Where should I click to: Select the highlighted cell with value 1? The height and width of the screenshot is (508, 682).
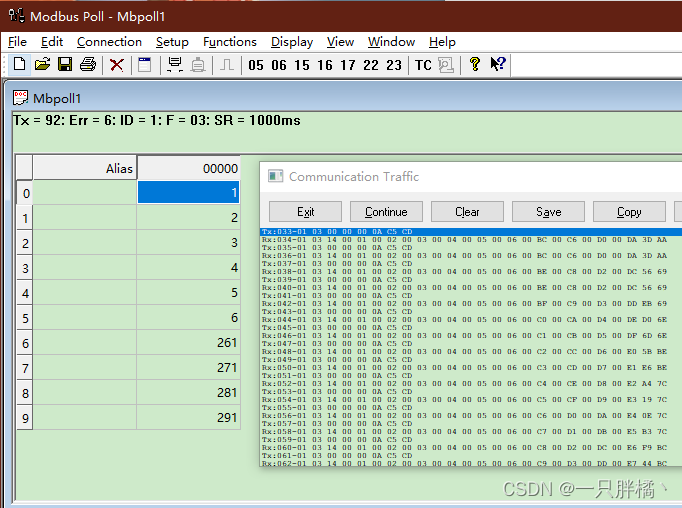(188, 192)
